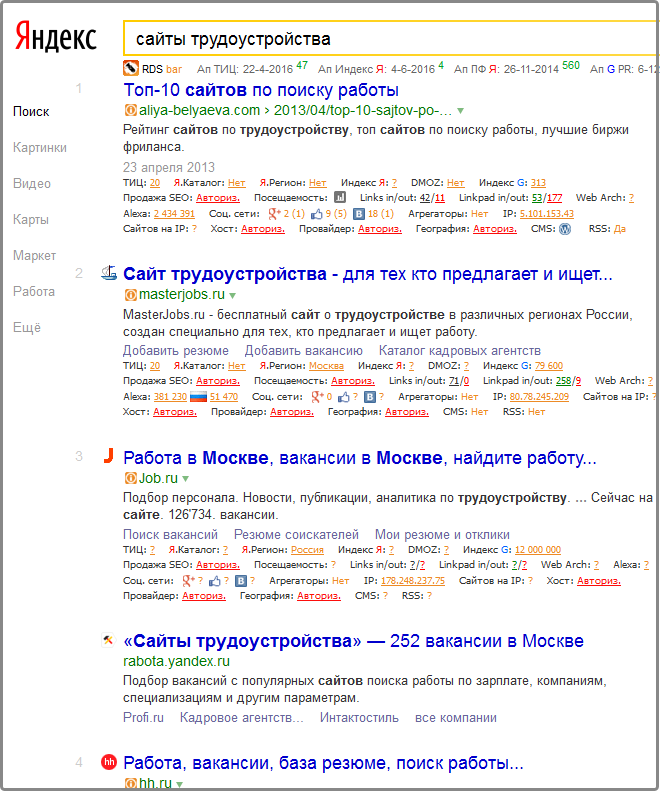Open the dropdown arrow next to Job.ru
660x791 pixels.
tap(185, 479)
